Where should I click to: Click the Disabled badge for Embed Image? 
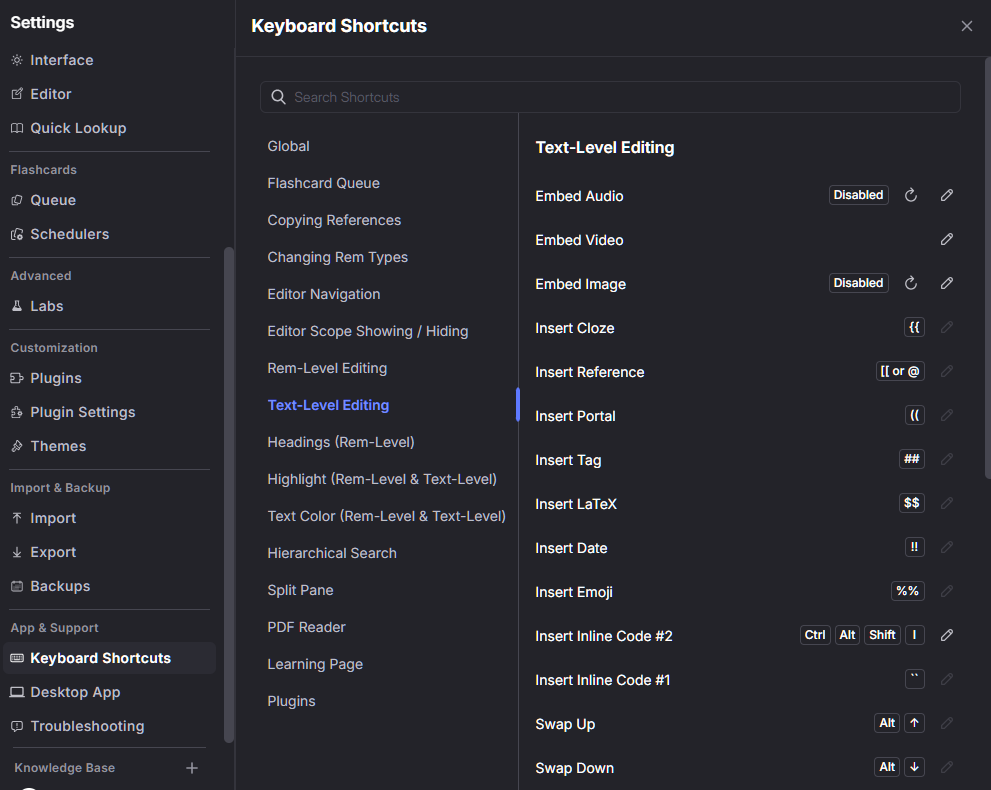click(858, 283)
